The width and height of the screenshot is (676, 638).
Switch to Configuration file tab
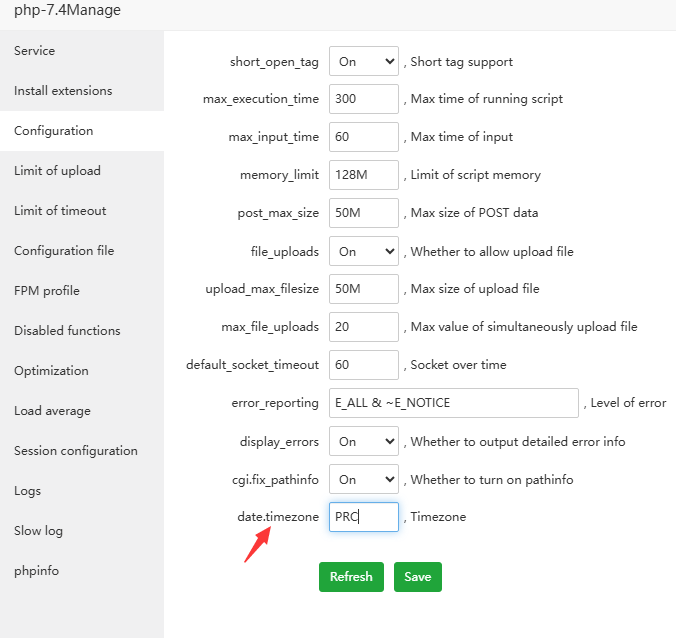pos(64,251)
